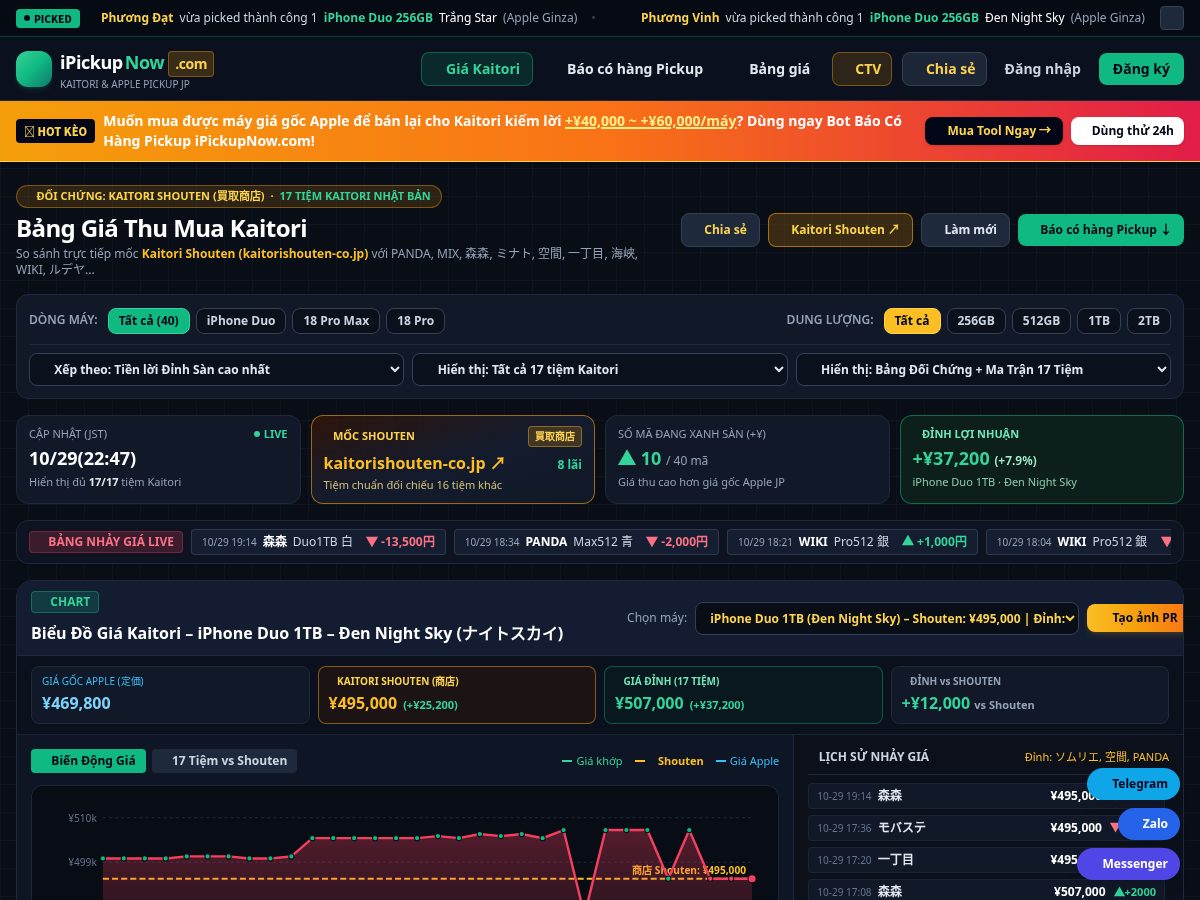The image size is (1200, 900).
Task: Open the Kaitori Shouten external link button
Action: [840, 229]
